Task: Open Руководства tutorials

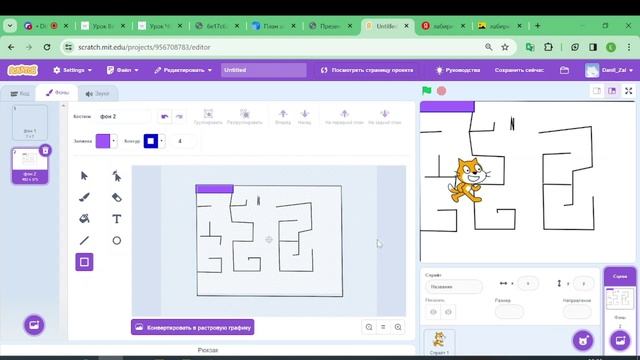Action: coord(458,70)
